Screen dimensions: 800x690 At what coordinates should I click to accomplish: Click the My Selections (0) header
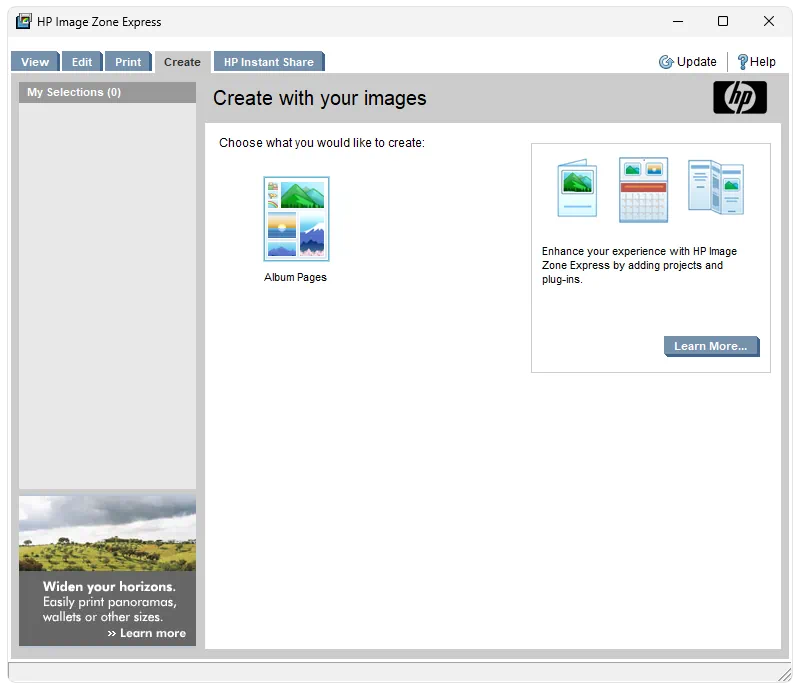tap(107, 92)
